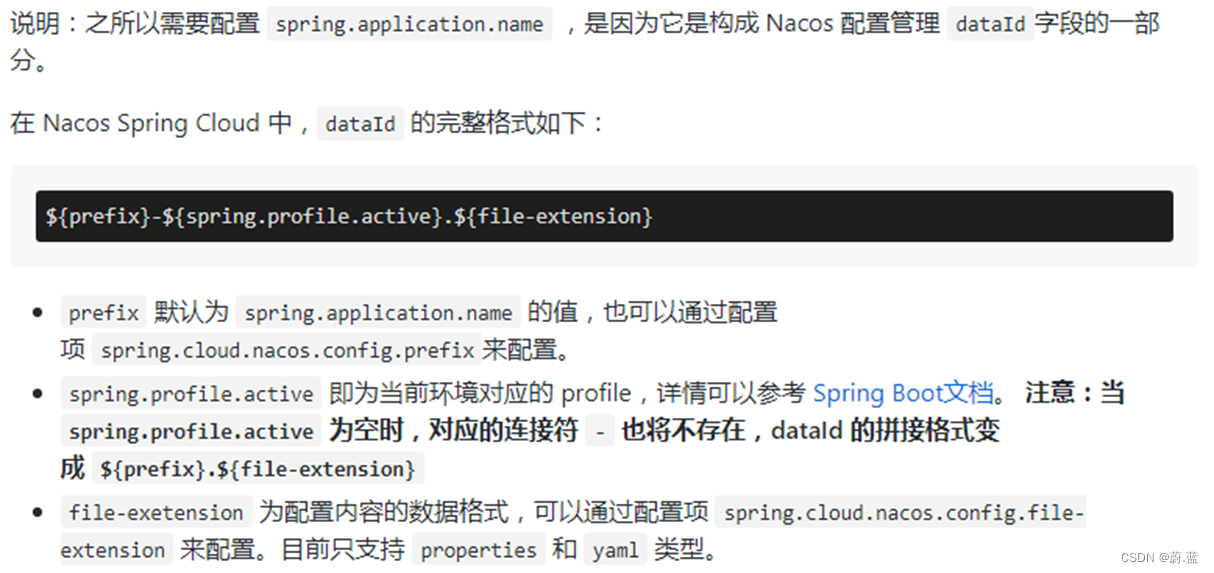This screenshot has height=573, width=1214.
Task: Click the dark dataId format code block
Action: [604, 216]
